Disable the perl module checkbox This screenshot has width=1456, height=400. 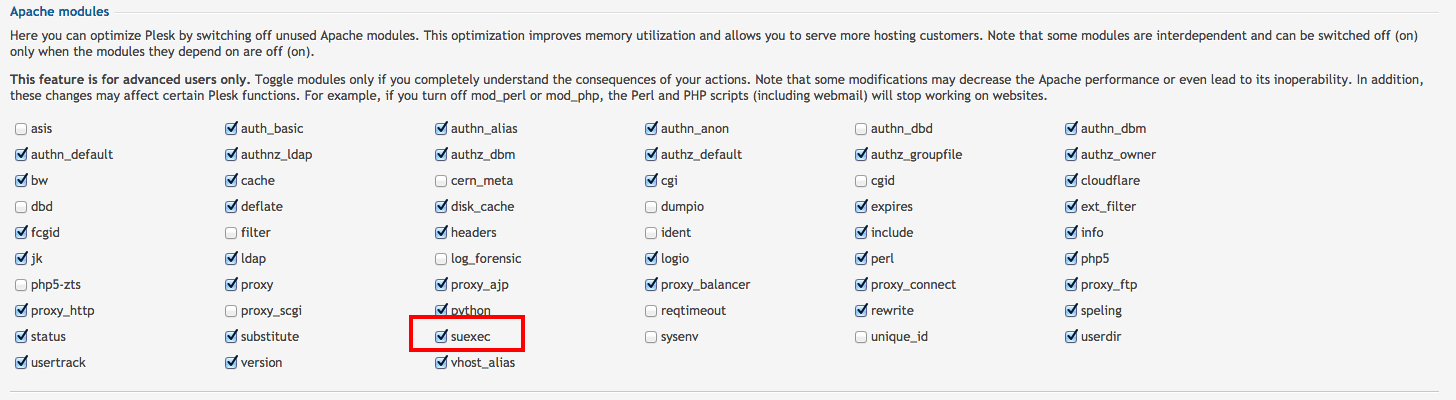pos(862,259)
